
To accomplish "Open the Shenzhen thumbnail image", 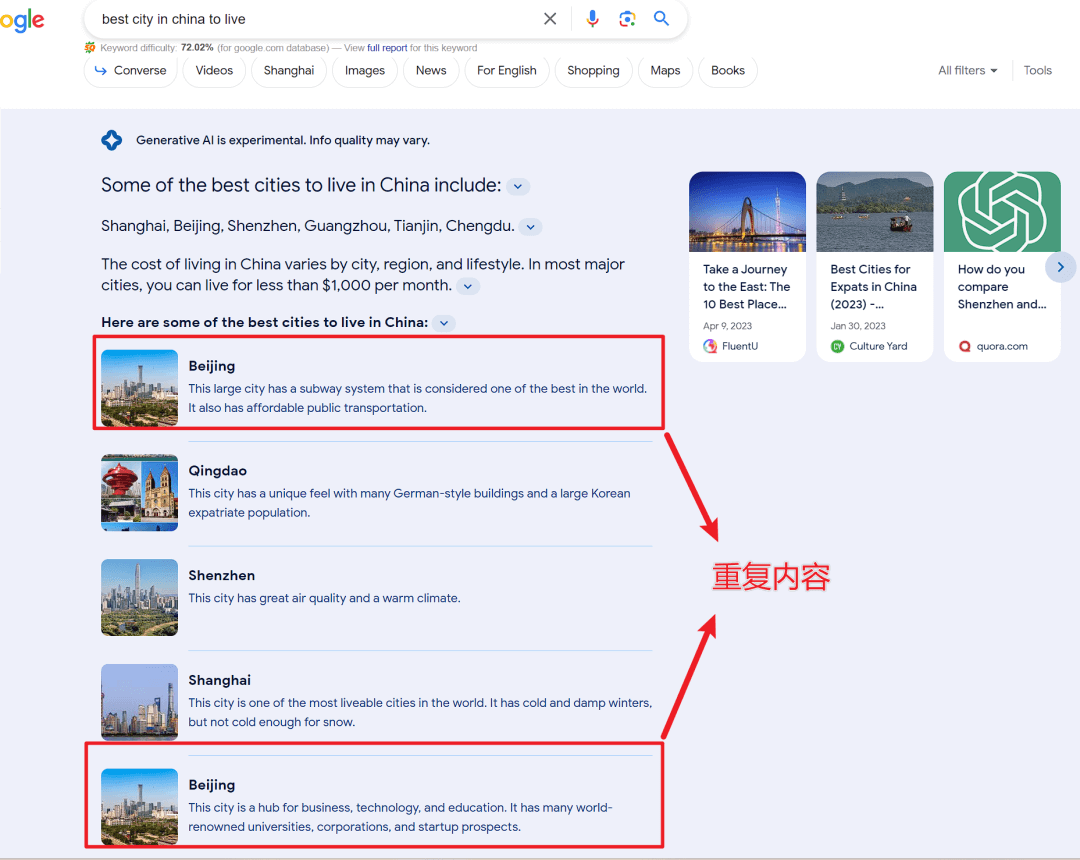I will 139,597.
